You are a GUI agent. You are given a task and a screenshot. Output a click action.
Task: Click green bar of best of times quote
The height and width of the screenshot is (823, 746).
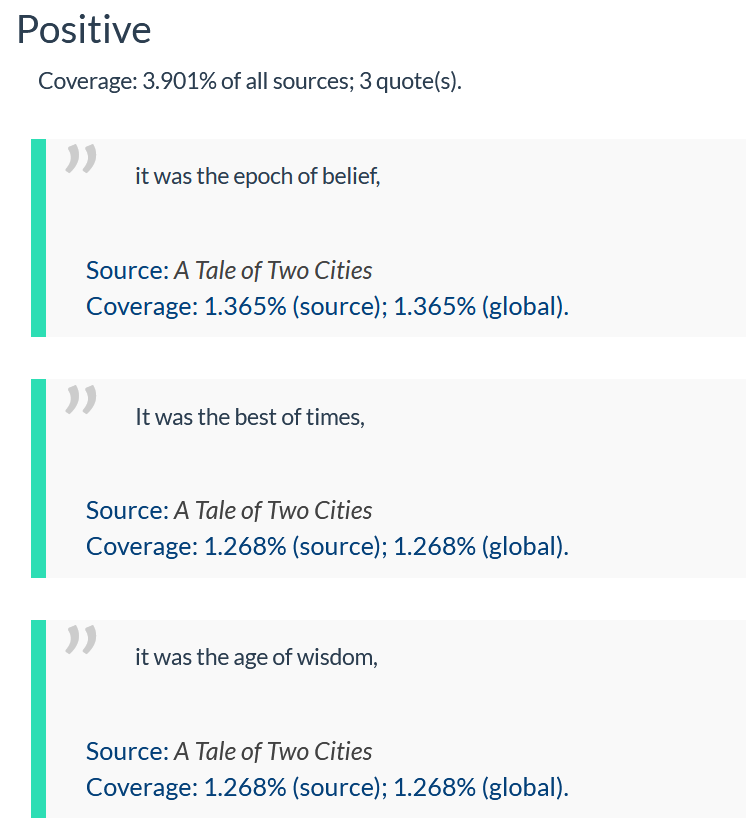(x=38, y=478)
